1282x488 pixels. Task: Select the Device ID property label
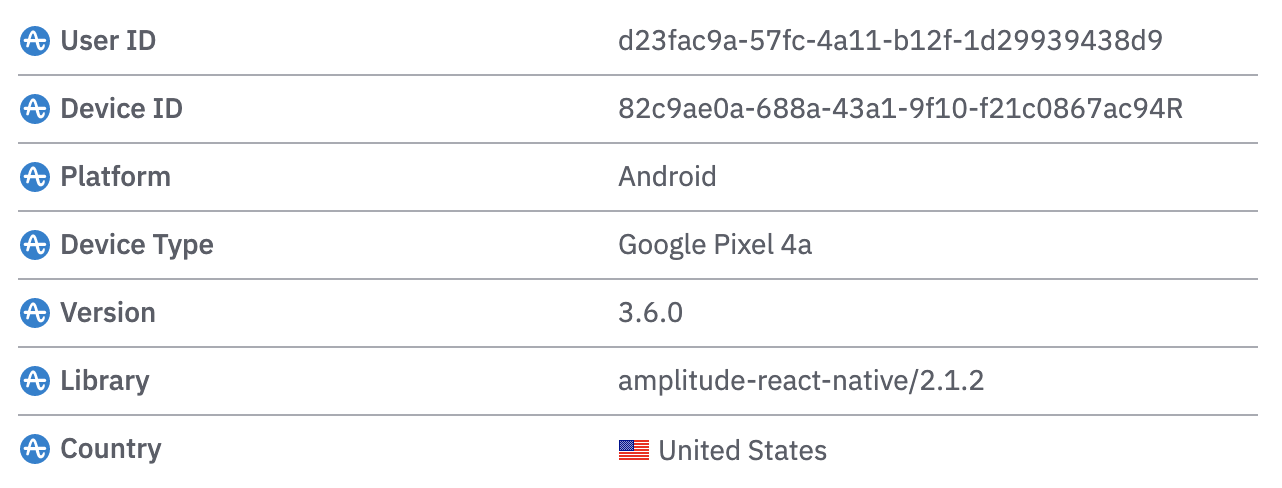(x=122, y=109)
